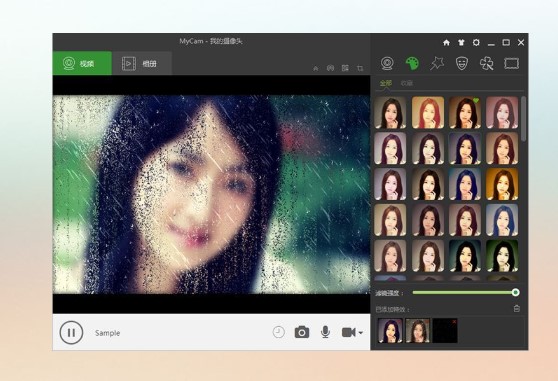Open the skin shirt icon in title bar
The image size is (558, 381).
461,43
